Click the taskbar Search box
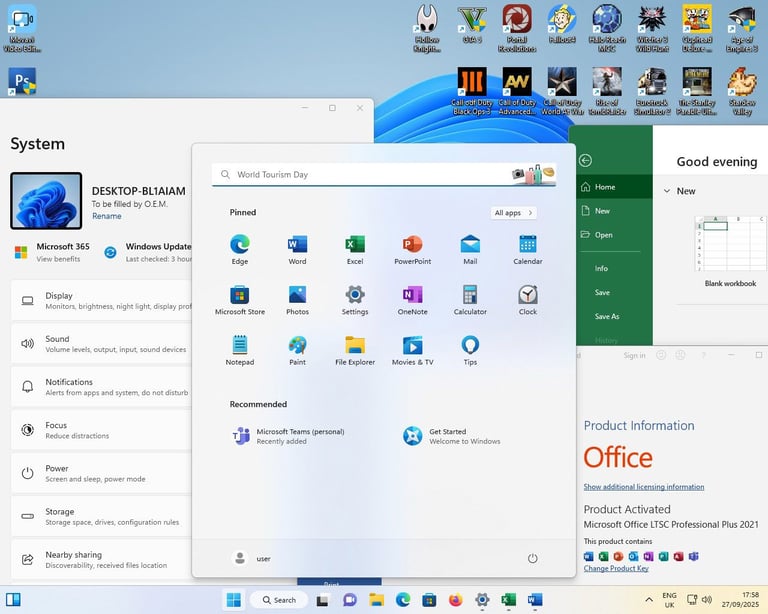The width and height of the screenshot is (768, 614). coord(279,600)
